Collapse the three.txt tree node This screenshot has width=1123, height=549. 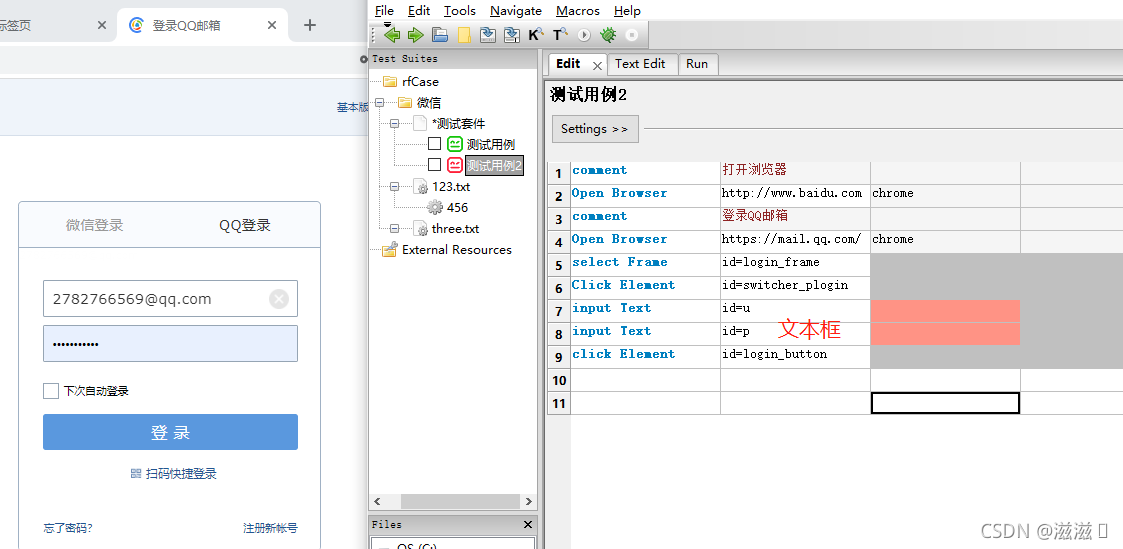click(395, 228)
